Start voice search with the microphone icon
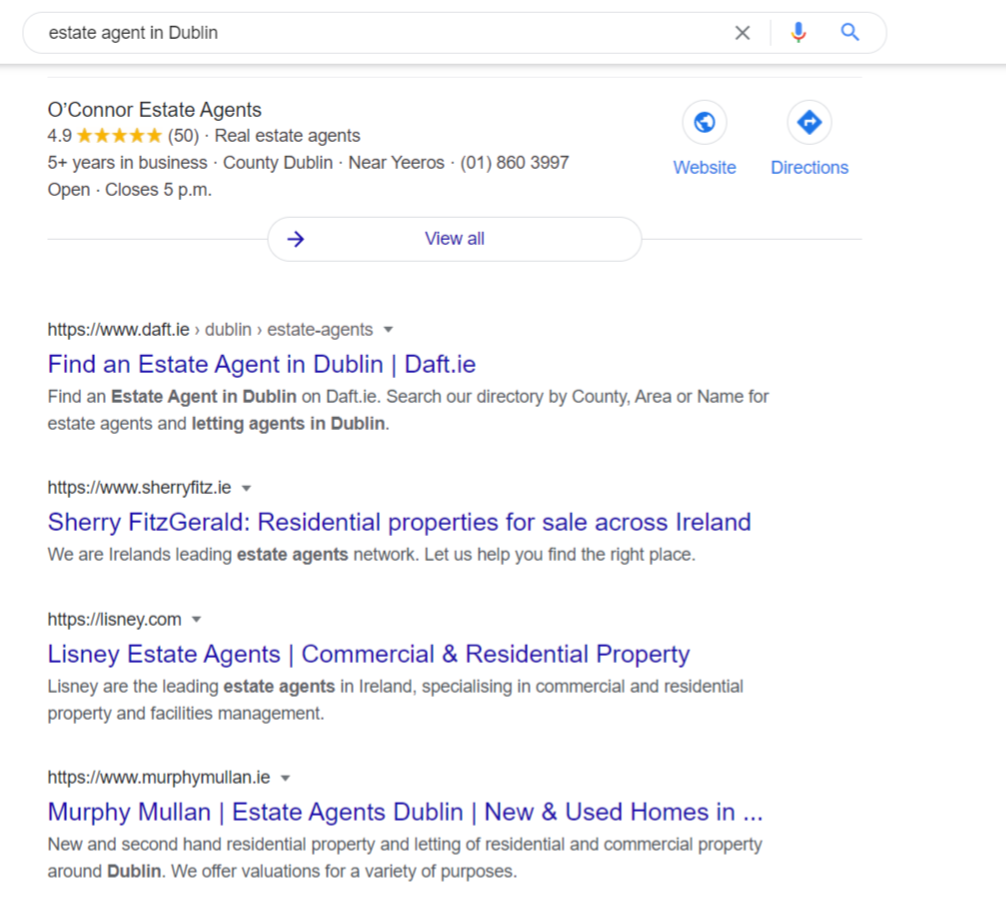 [x=798, y=32]
